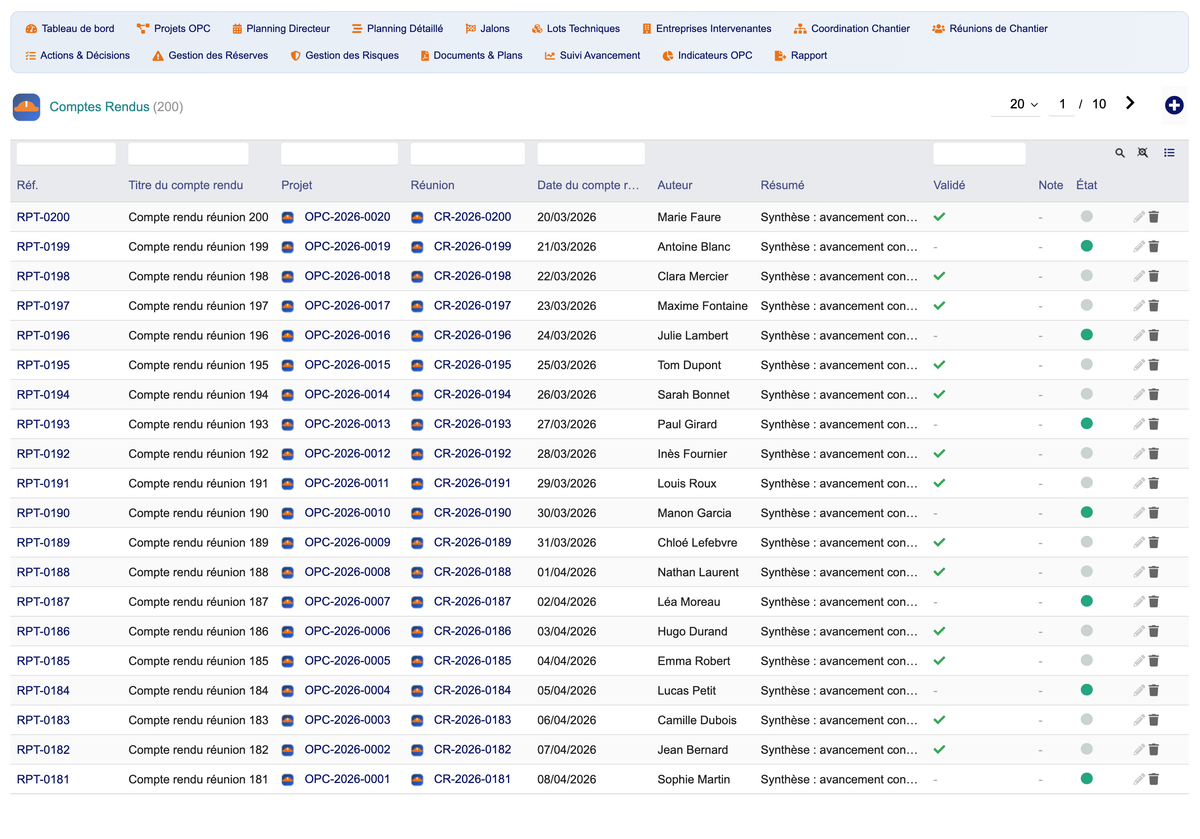The height and width of the screenshot is (839, 1200).
Task: Click the Comptes Rendus module icon
Action: pyautogui.click(x=26, y=107)
